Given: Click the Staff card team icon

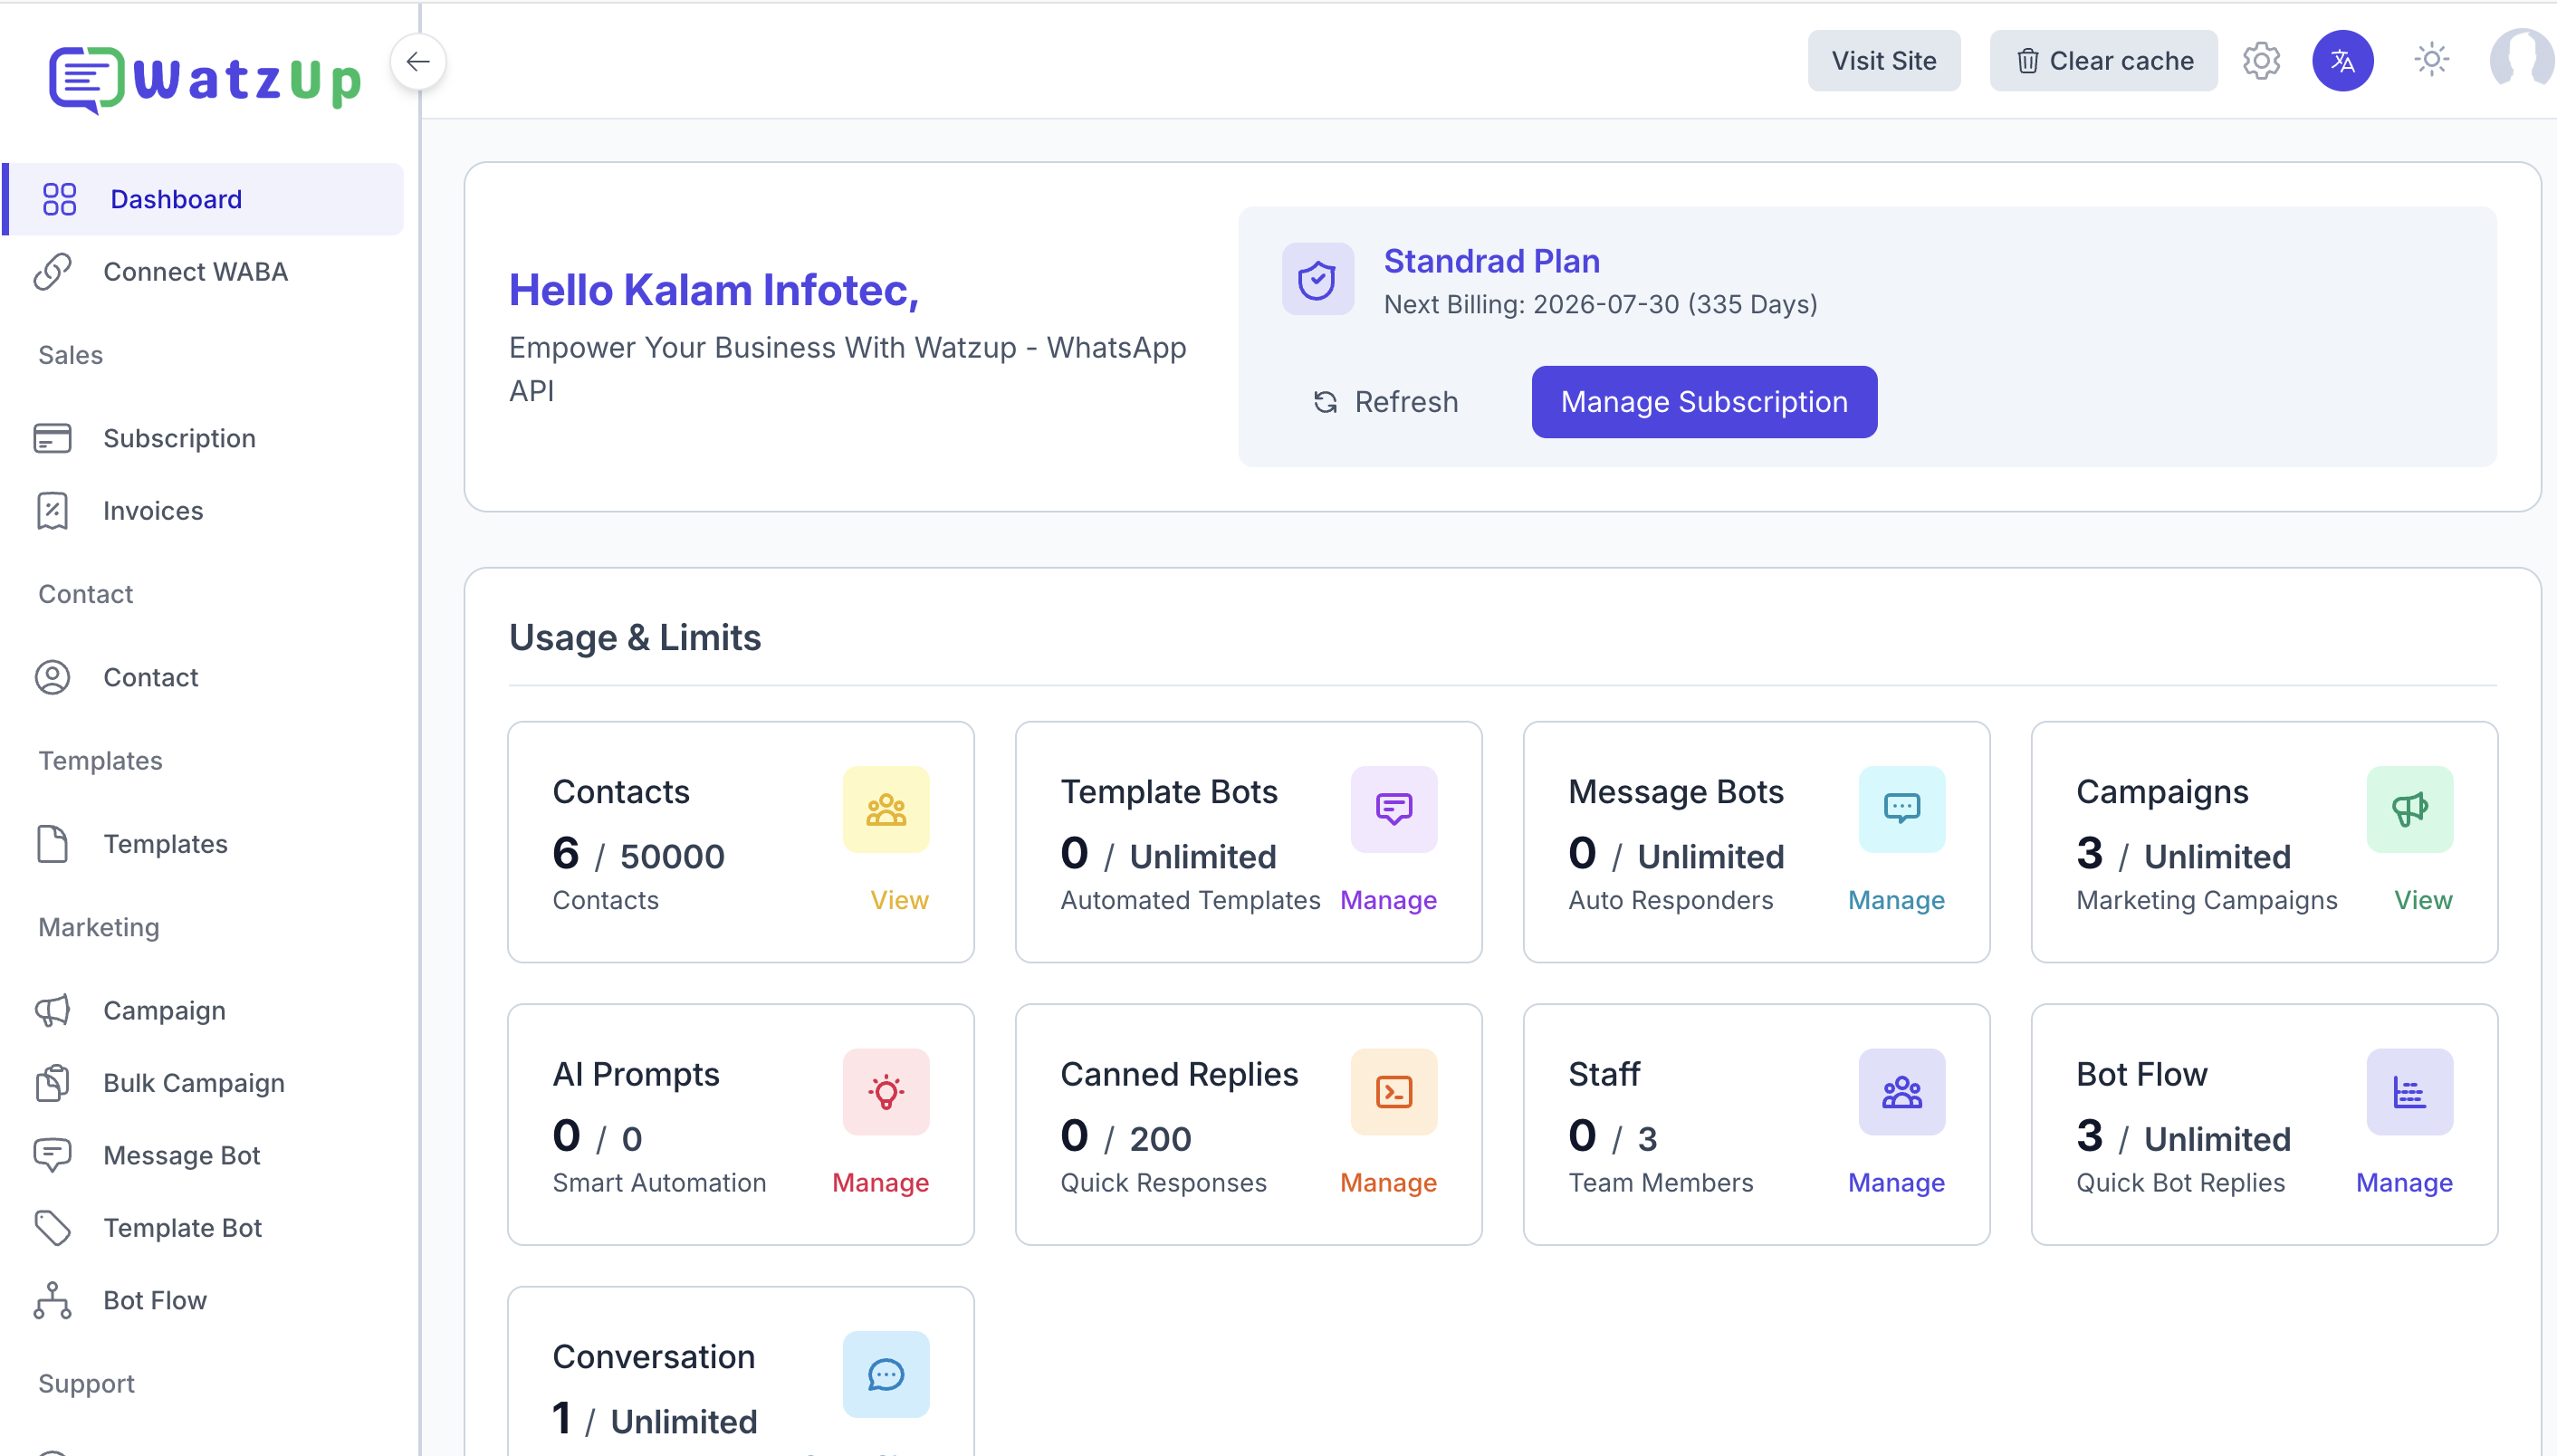Looking at the screenshot, I should click(1902, 1092).
